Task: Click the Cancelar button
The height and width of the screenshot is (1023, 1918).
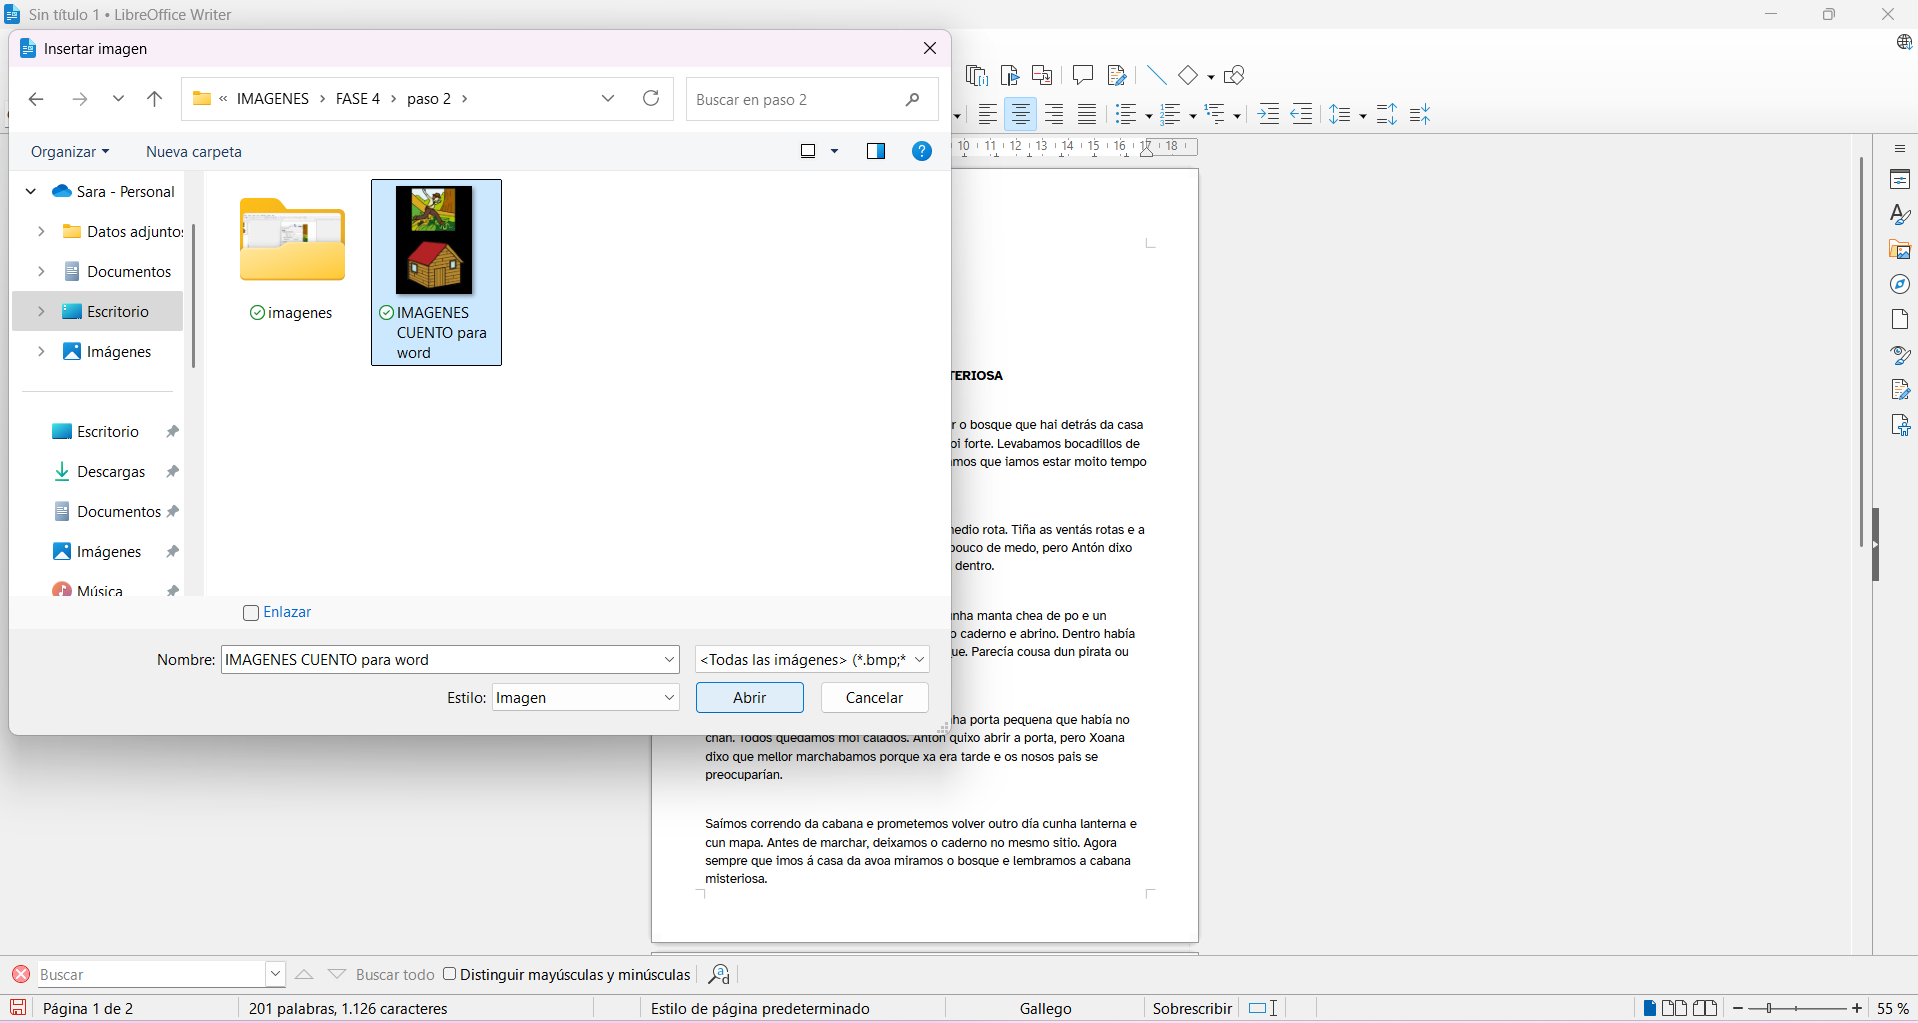Action: (874, 698)
